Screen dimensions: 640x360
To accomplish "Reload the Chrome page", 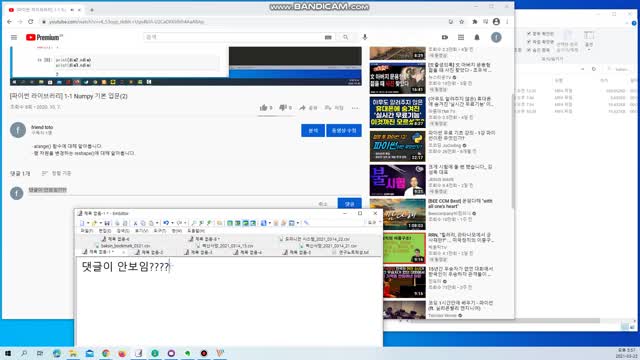I will (x=31, y=21).
